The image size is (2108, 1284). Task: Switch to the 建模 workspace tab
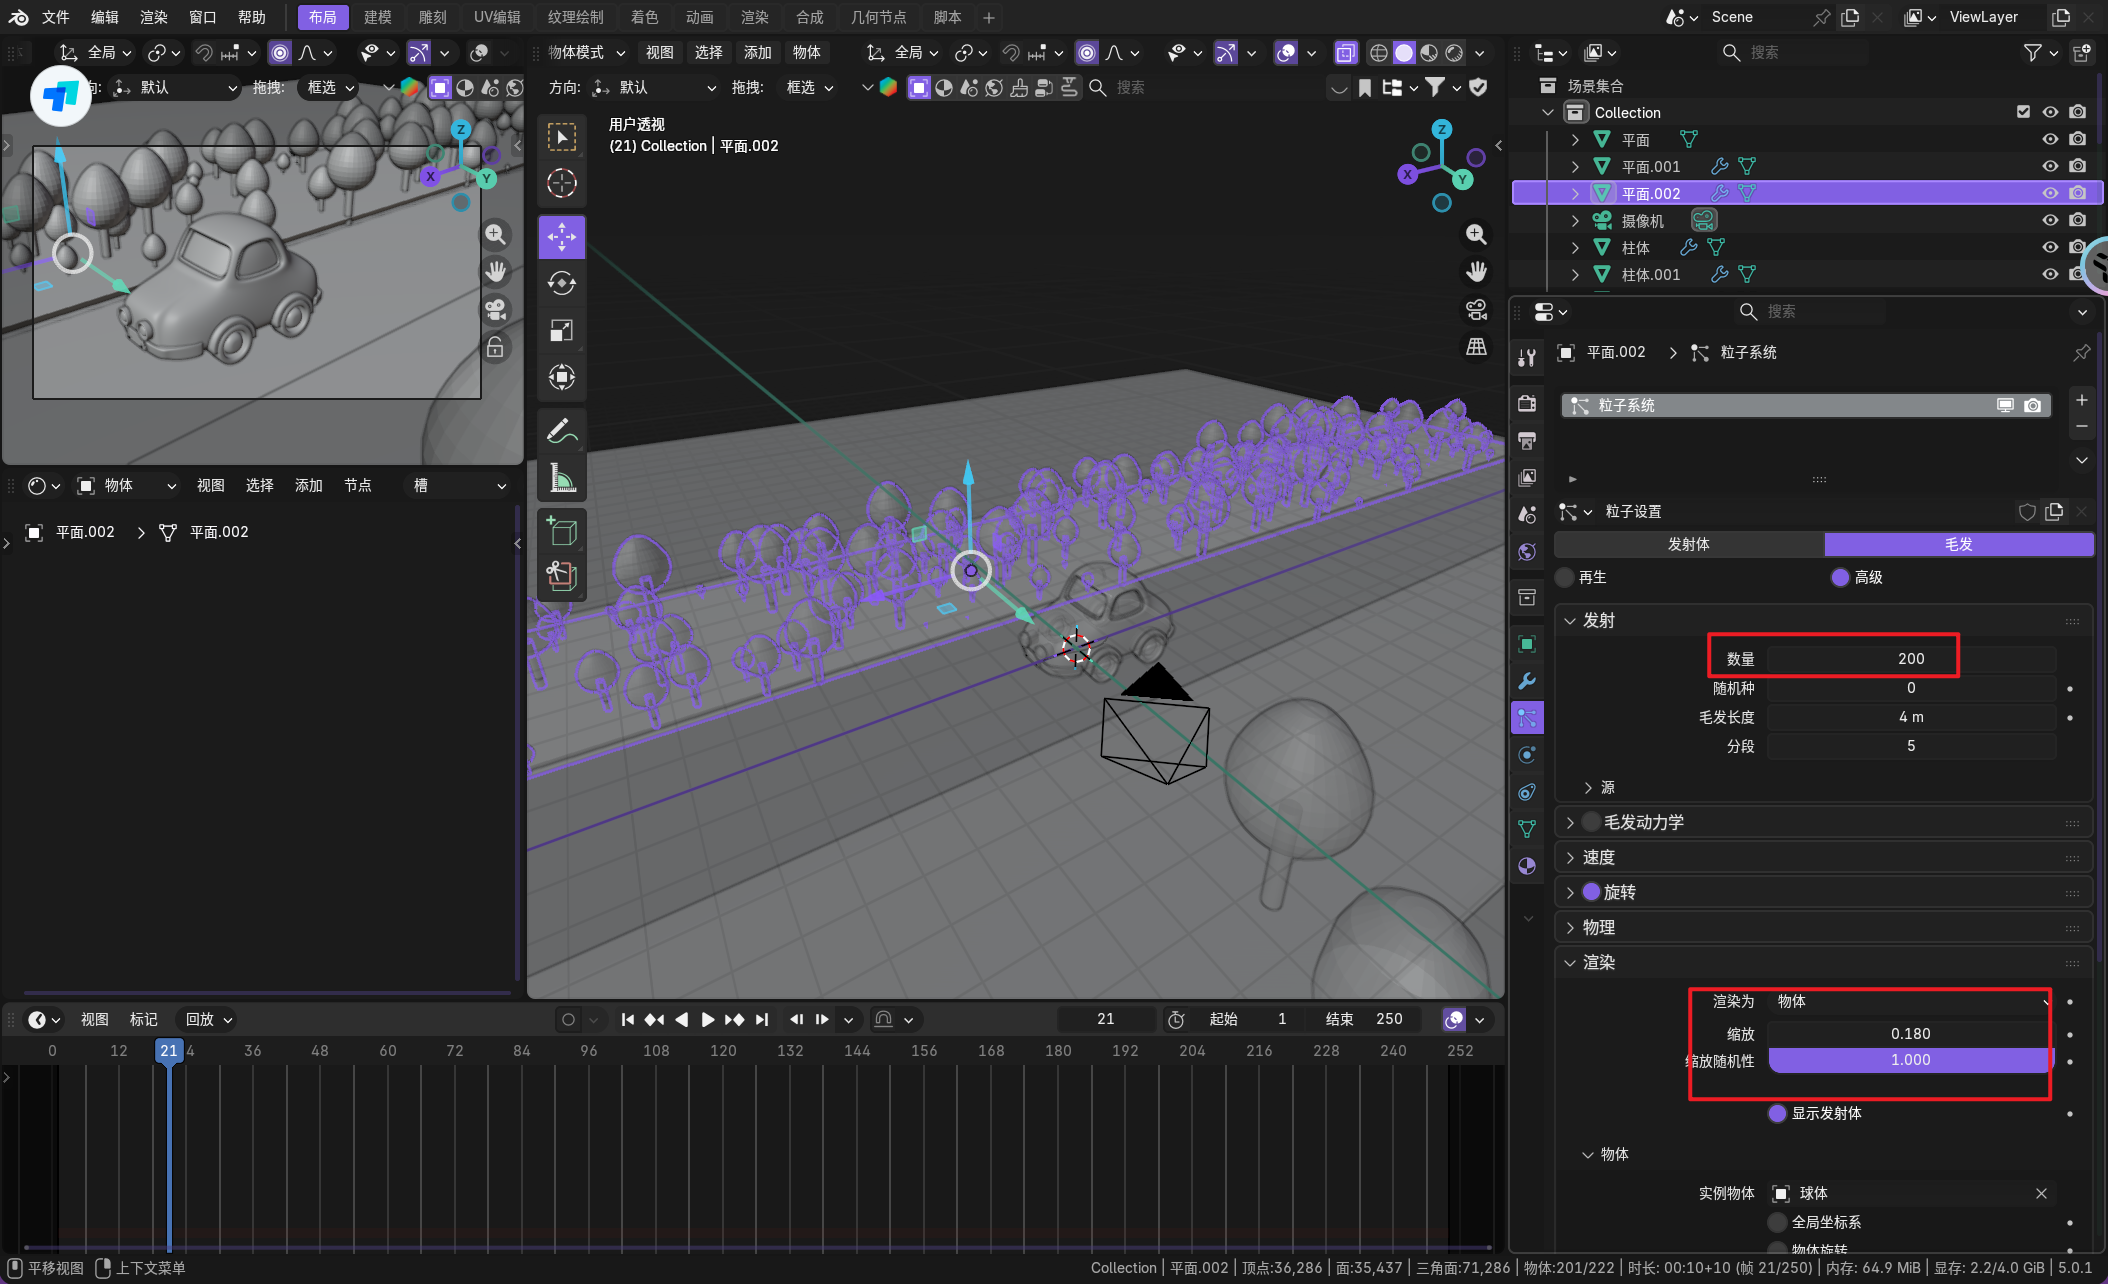tap(377, 17)
